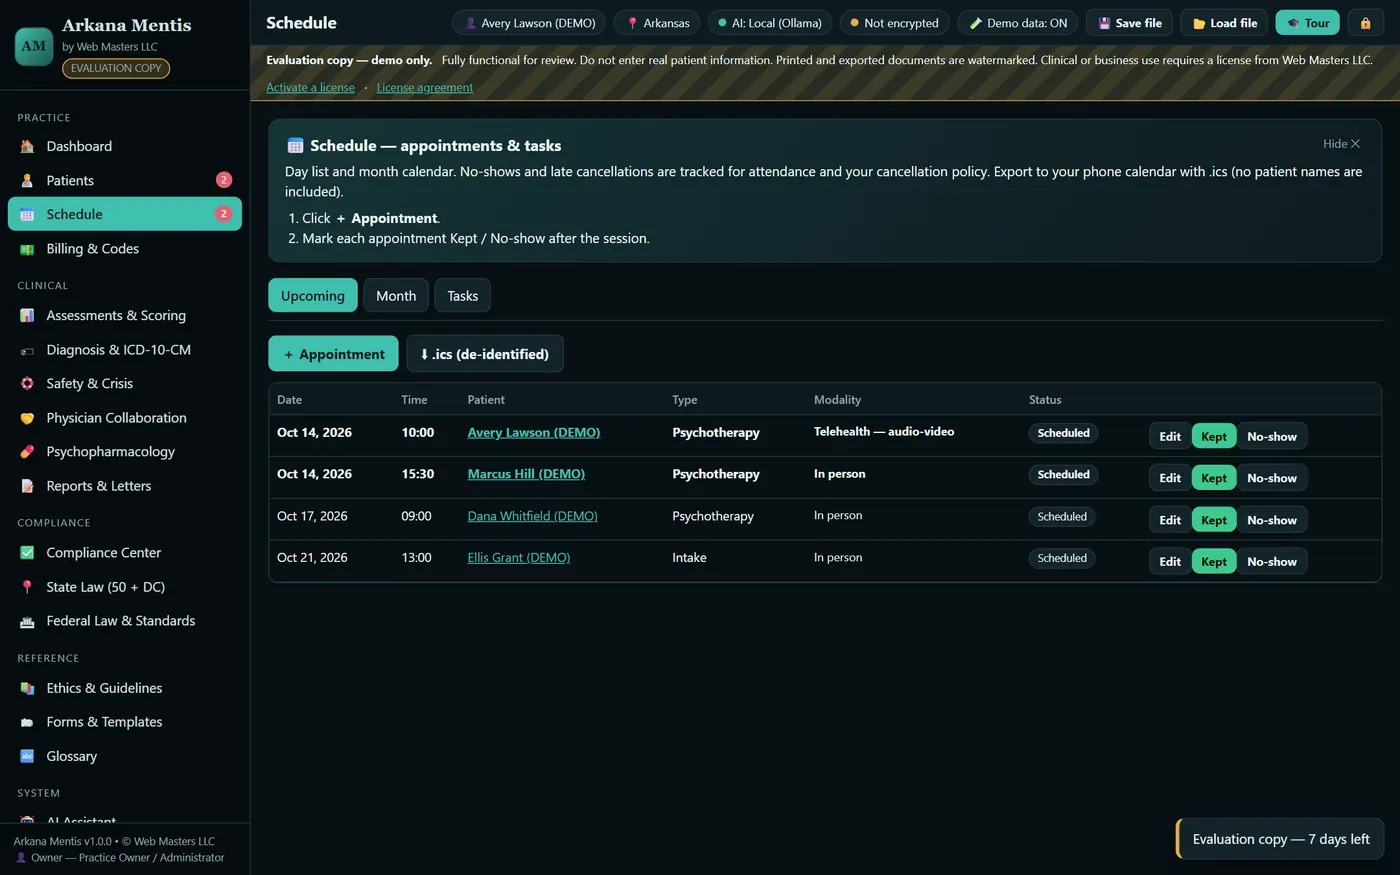Select Physician Collaboration handshake icon
Image resolution: width=1400 pixels, height=875 pixels.
coord(27,418)
